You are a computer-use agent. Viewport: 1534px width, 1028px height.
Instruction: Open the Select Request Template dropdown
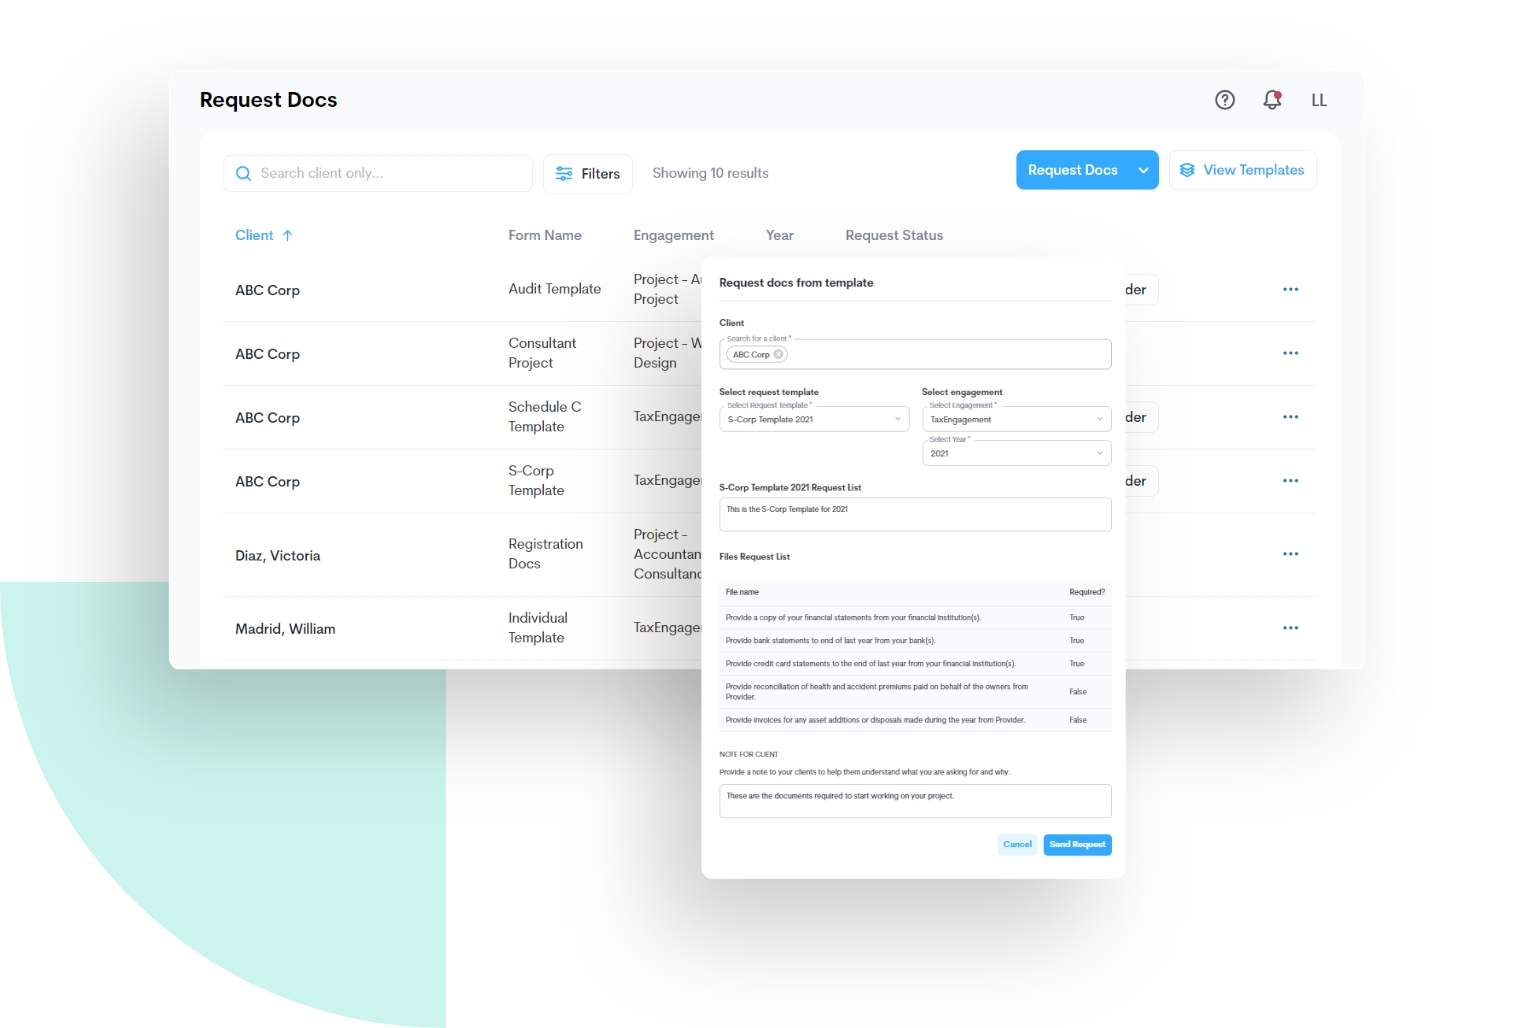pos(814,420)
